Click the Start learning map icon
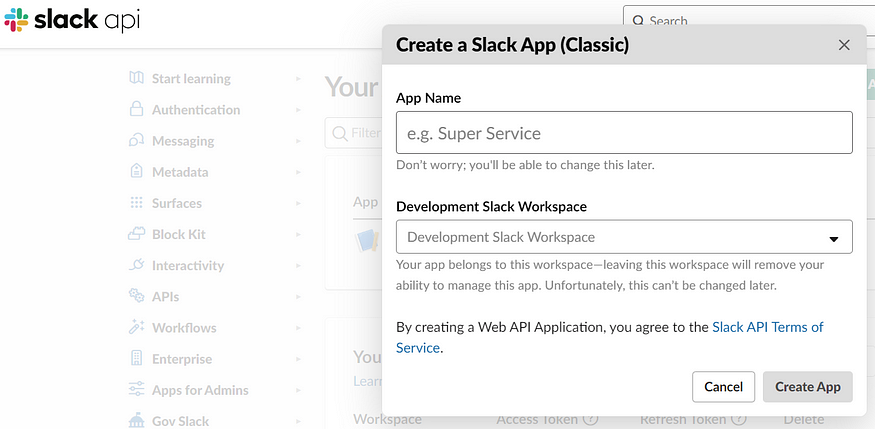The width and height of the screenshot is (875, 429). 136,78
